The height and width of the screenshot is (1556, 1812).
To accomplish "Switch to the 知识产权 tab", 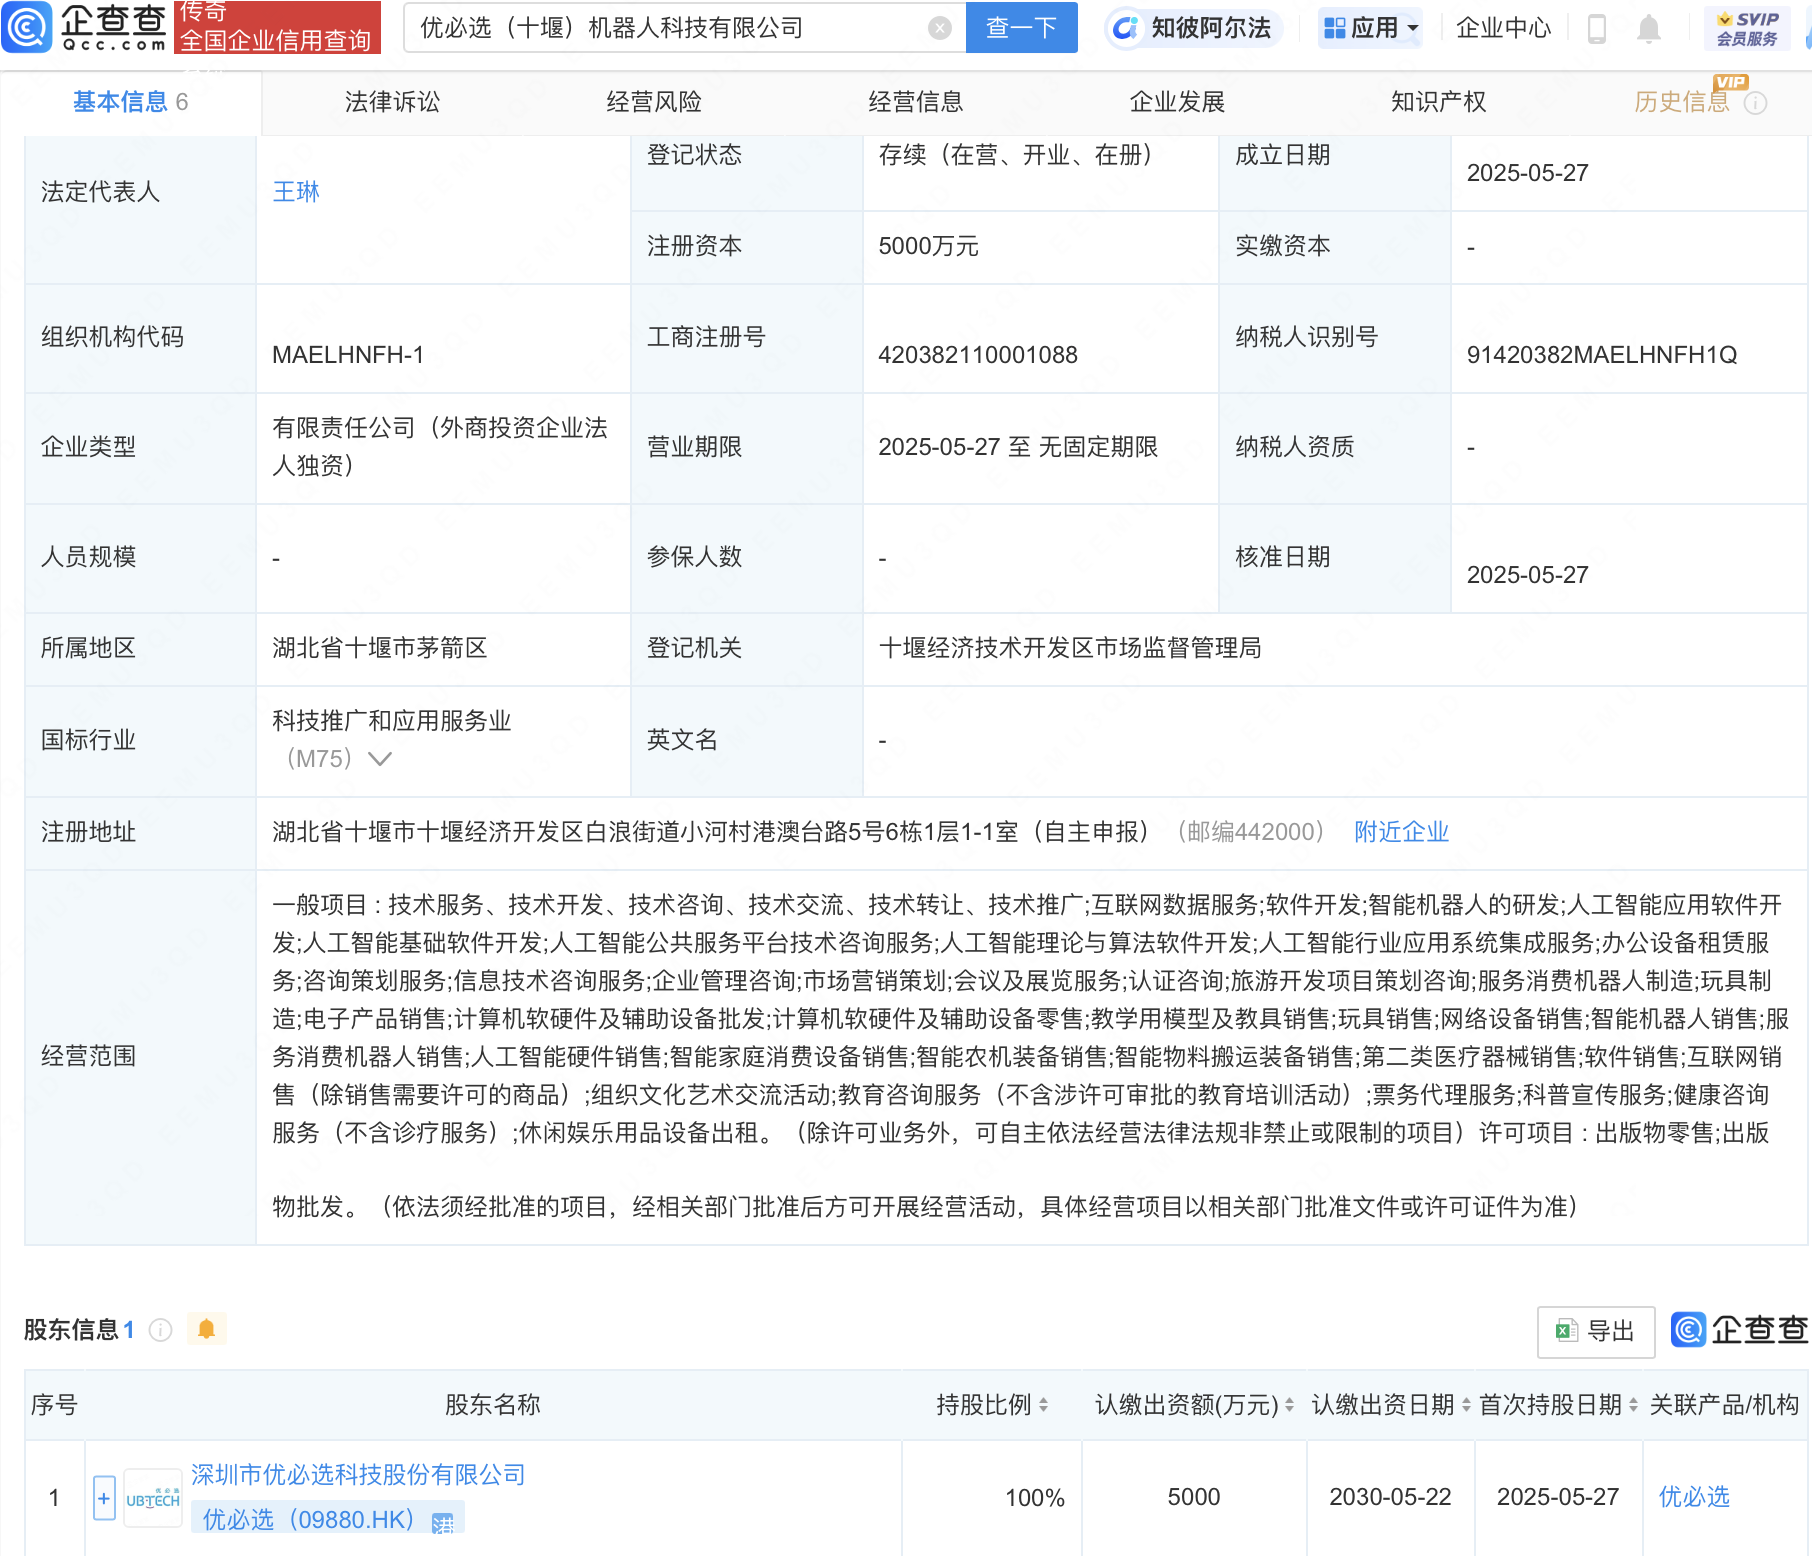I will tap(1438, 102).
